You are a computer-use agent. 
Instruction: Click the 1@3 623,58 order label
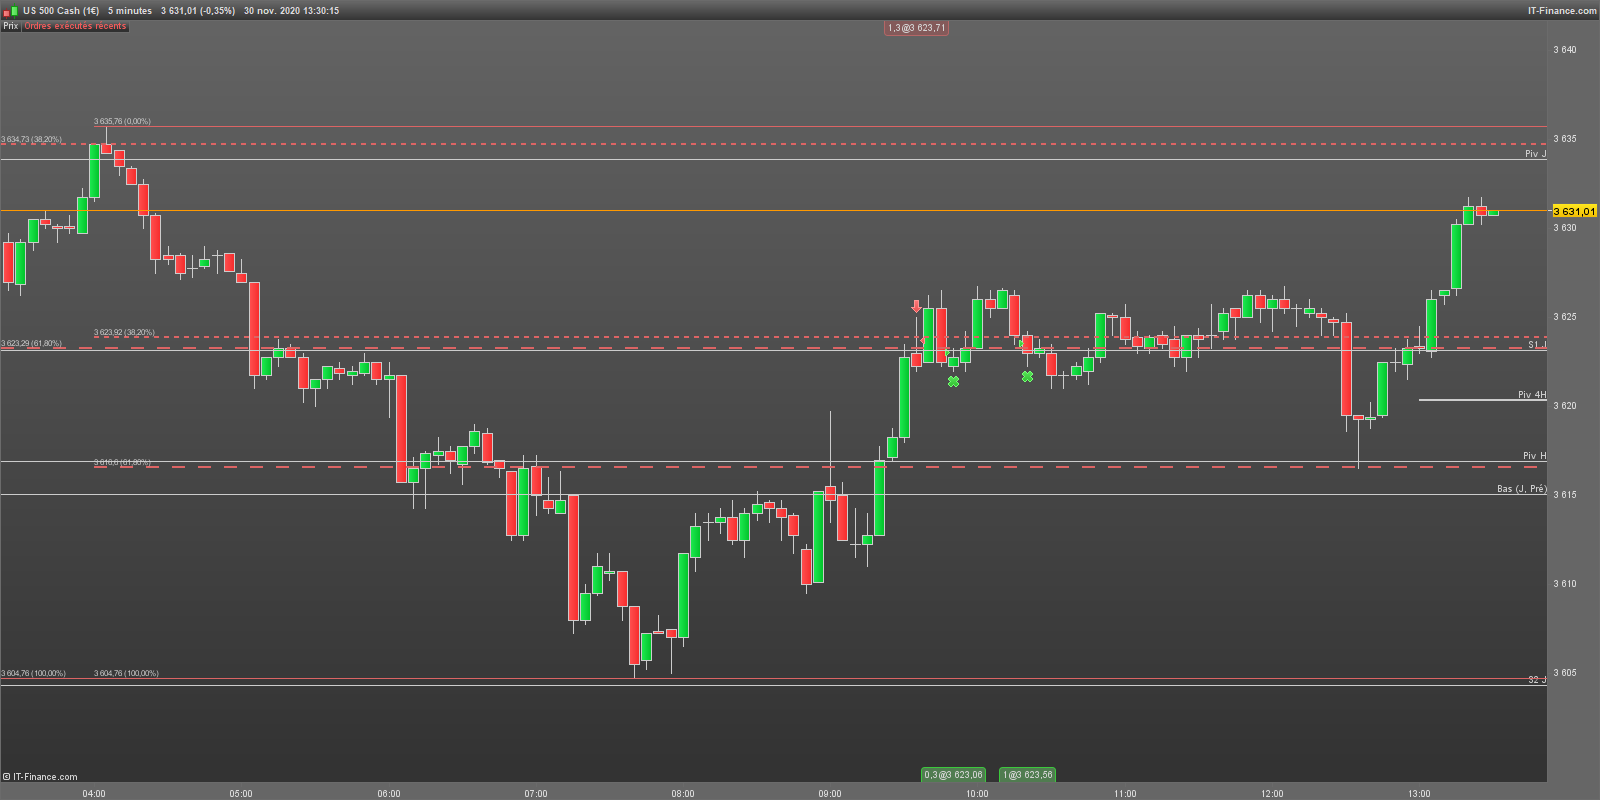1028,775
